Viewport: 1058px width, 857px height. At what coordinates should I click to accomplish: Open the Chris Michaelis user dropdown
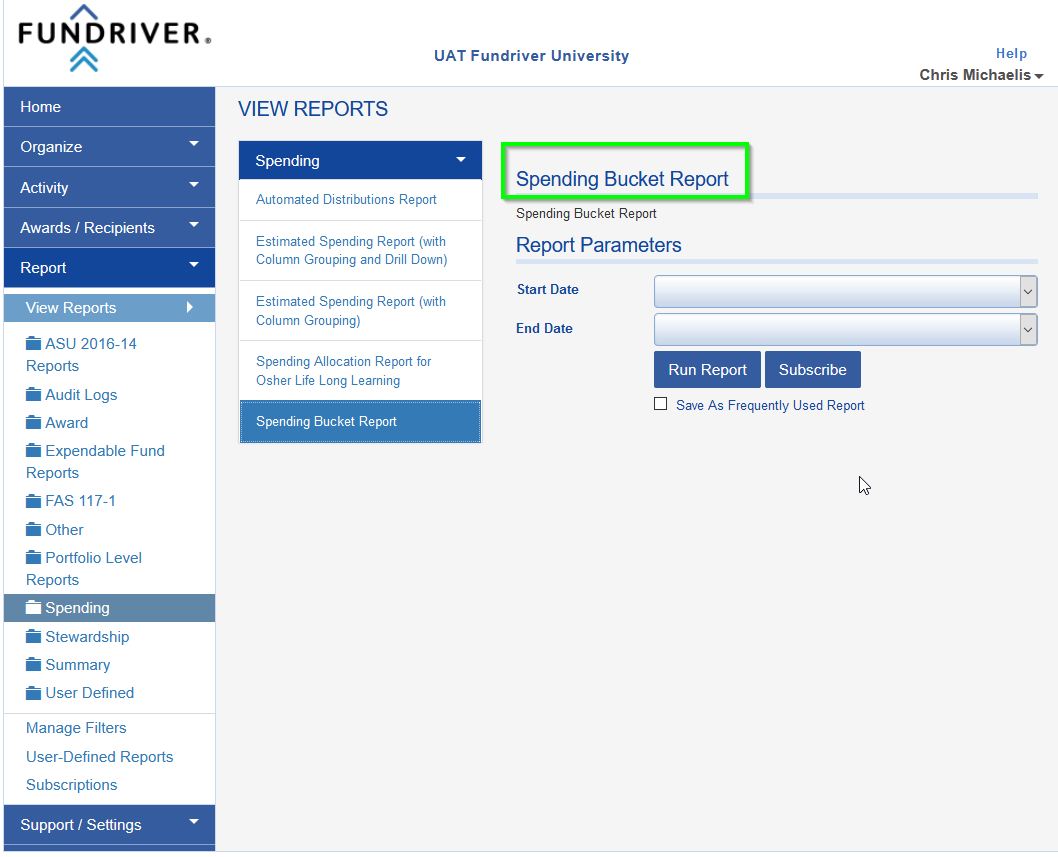pyautogui.click(x=980, y=75)
